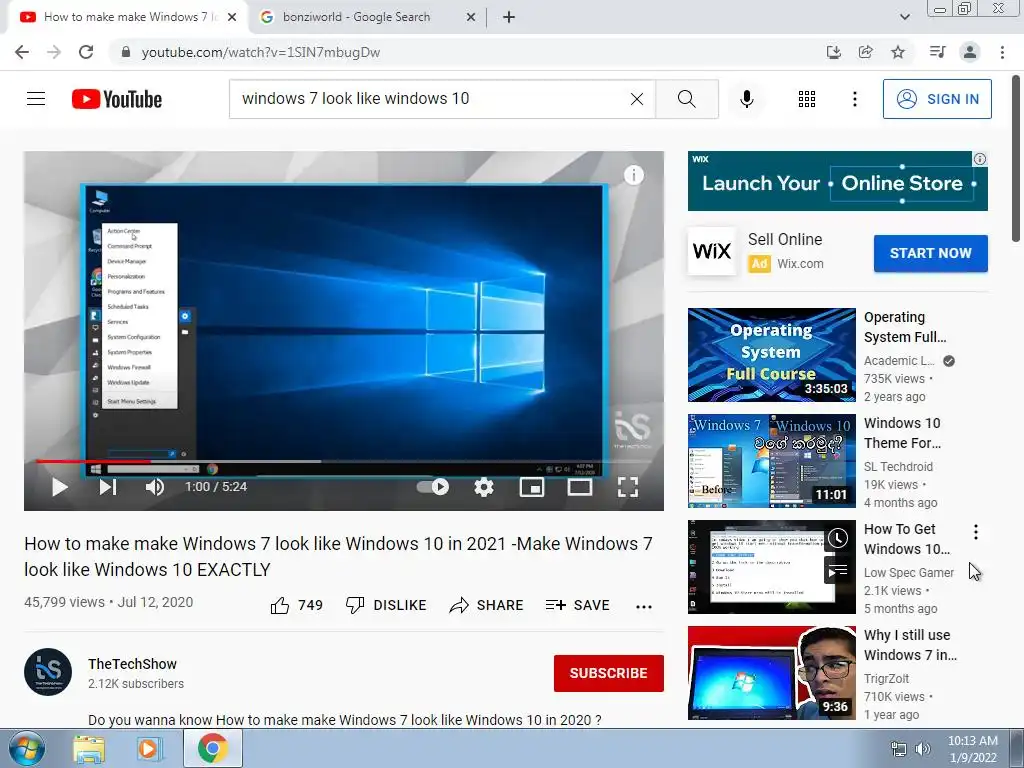Open TheTechShow channel avatar
1024x768 pixels.
pos(48,672)
